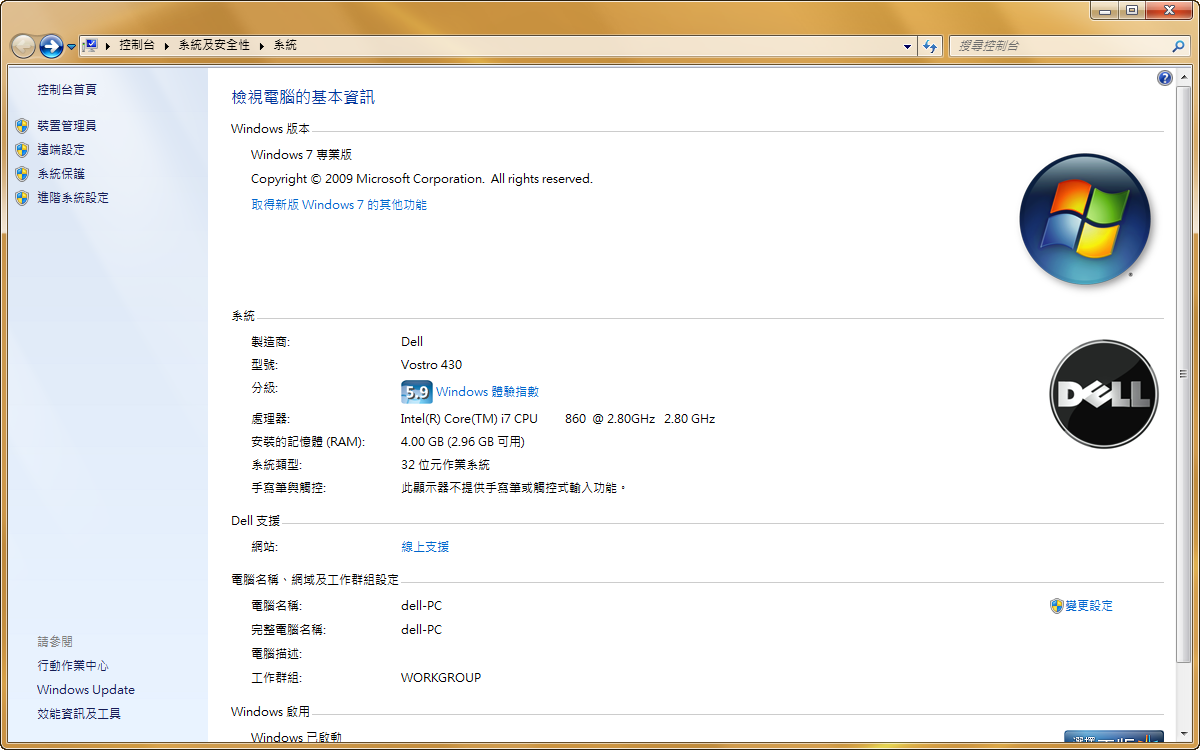Open 系統保護 link
Viewport: 1200px width, 750px height.
(61, 174)
